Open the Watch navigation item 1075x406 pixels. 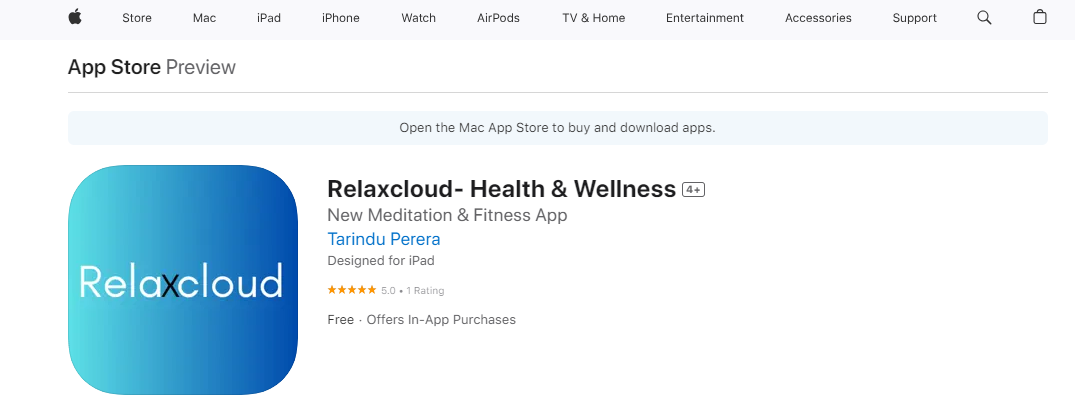pos(418,18)
